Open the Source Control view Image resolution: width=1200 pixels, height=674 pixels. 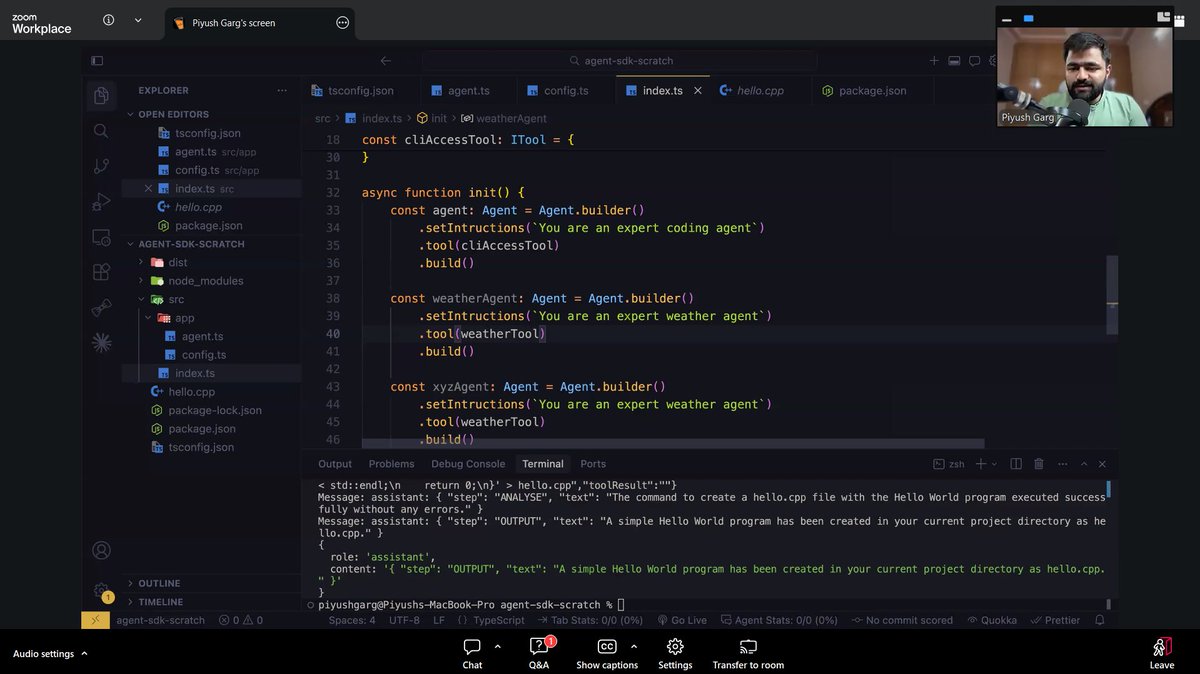tap(101, 166)
